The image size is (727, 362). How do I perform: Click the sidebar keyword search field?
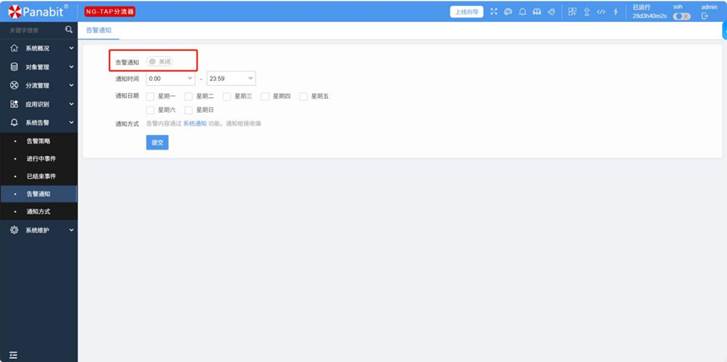click(33, 30)
